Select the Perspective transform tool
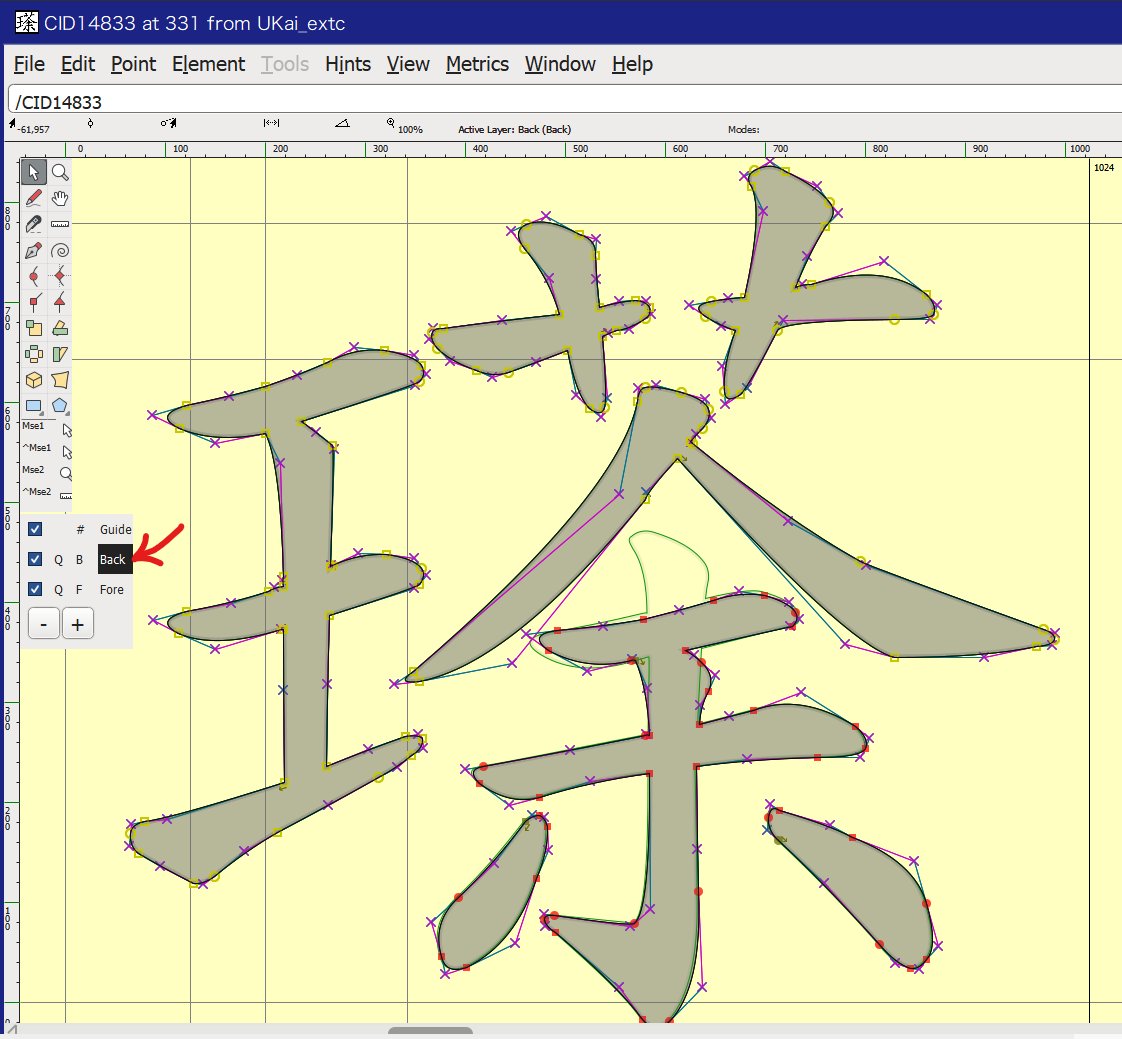The height and width of the screenshot is (1039, 1122). tap(60, 380)
